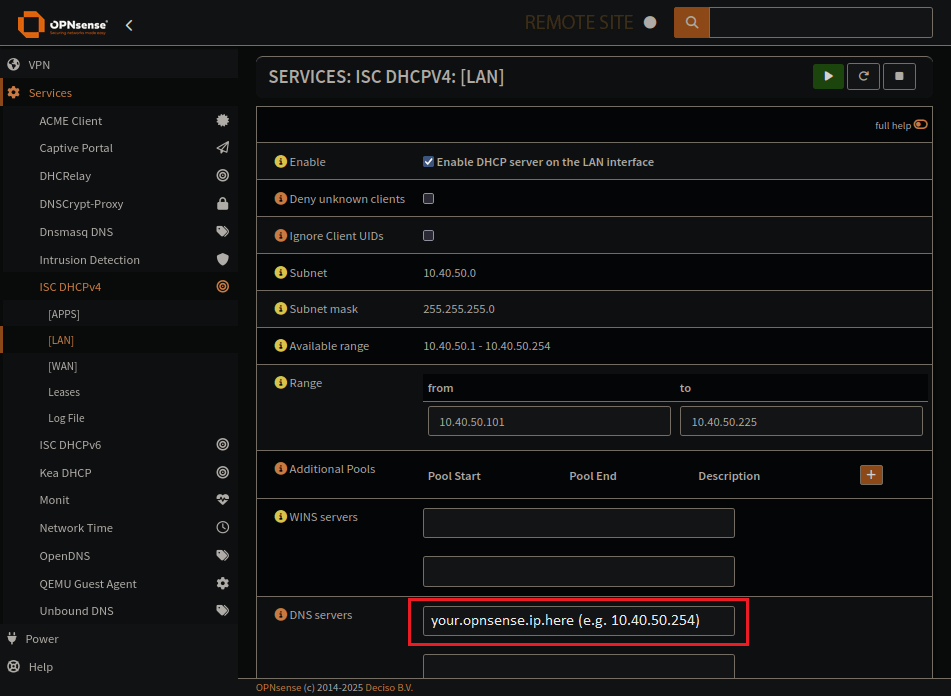Restart the DHCP service with reload icon
Viewport: 951px width, 696px height.
click(x=863, y=76)
